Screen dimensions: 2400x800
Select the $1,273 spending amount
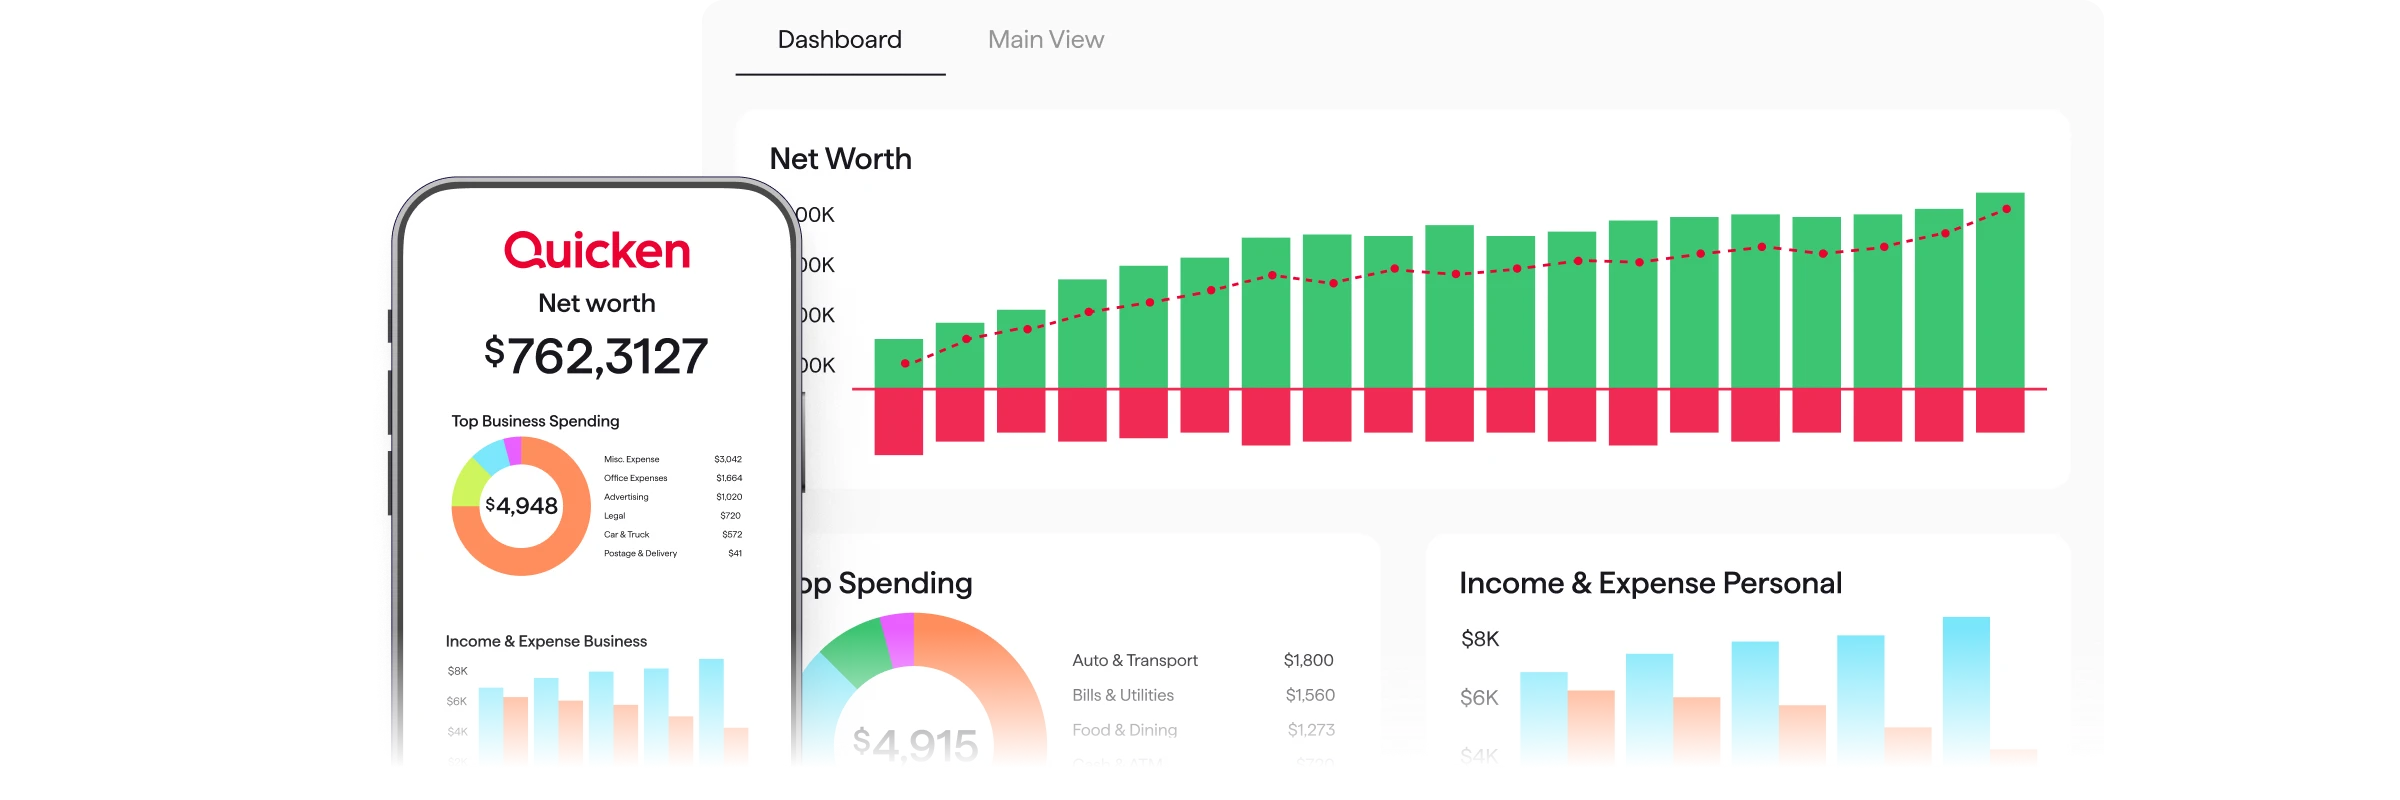tap(1311, 730)
